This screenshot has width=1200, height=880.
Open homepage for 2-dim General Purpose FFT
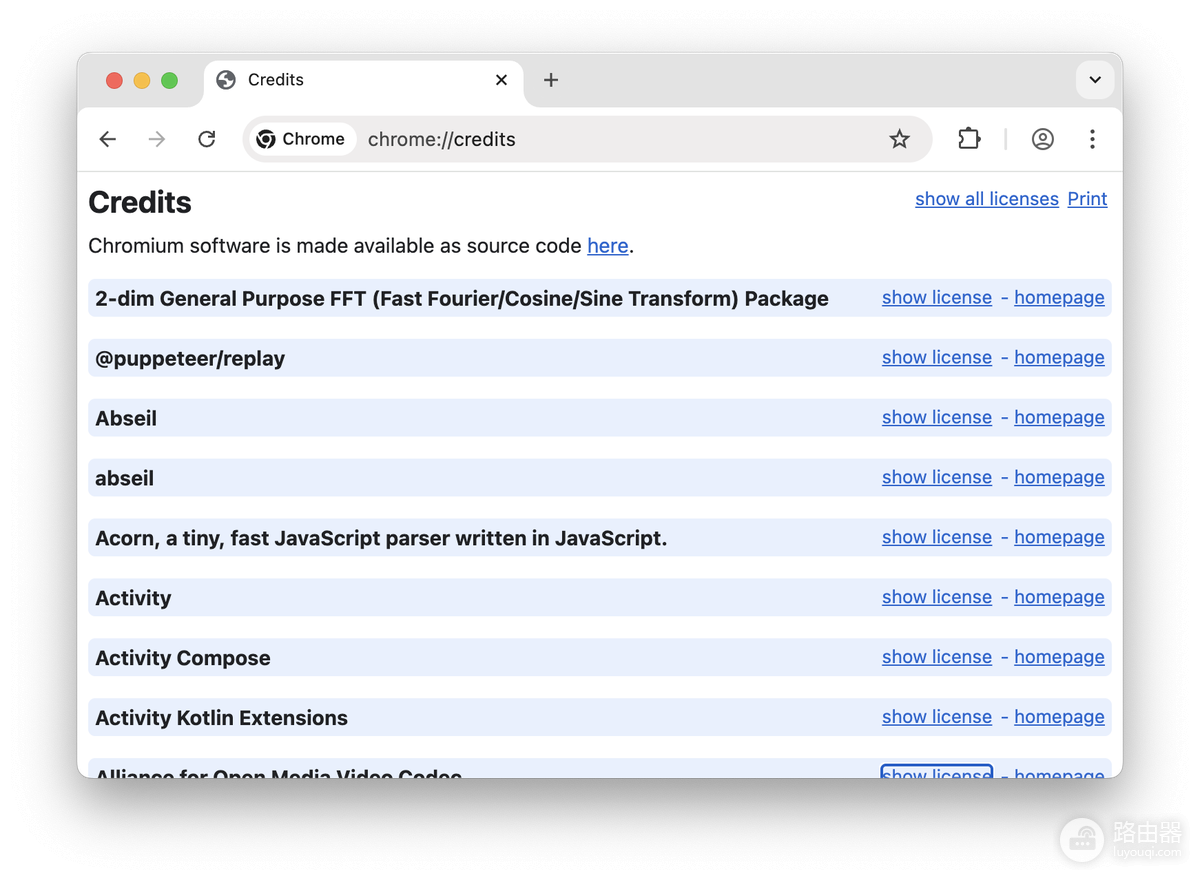pos(1059,298)
